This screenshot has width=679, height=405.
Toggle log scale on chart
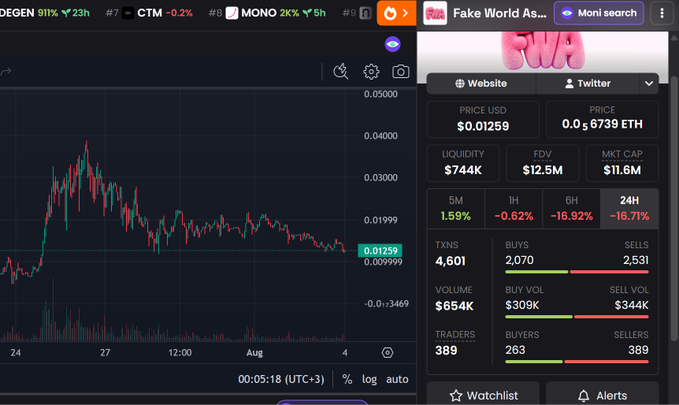pos(369,379)
